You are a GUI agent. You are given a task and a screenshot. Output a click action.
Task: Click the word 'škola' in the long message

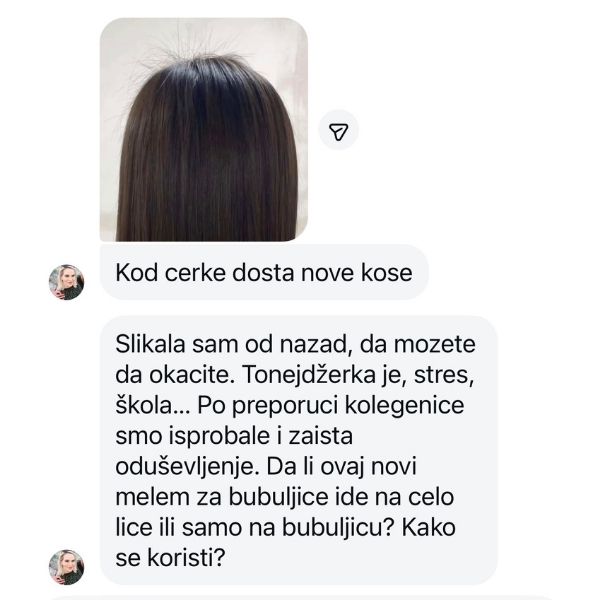[x=147, y=405]
